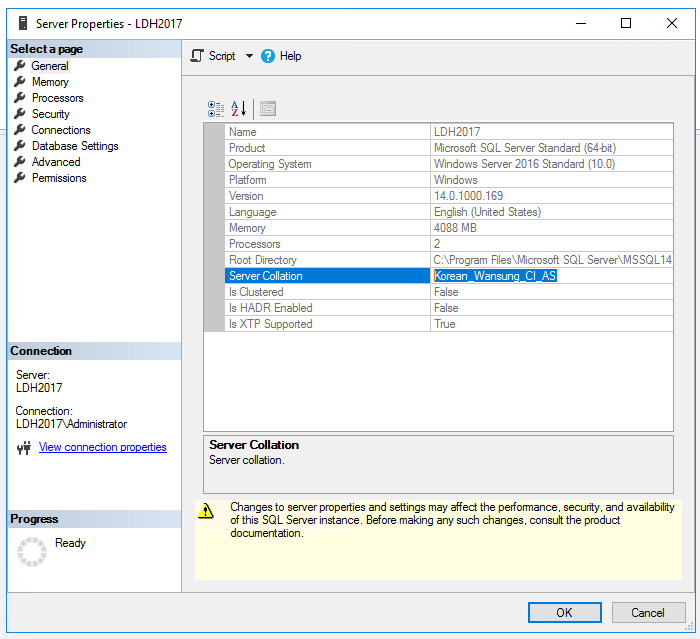Click the wrench icon beside Memory
This screenshot has height=639, width=700.
coord(20,82)
